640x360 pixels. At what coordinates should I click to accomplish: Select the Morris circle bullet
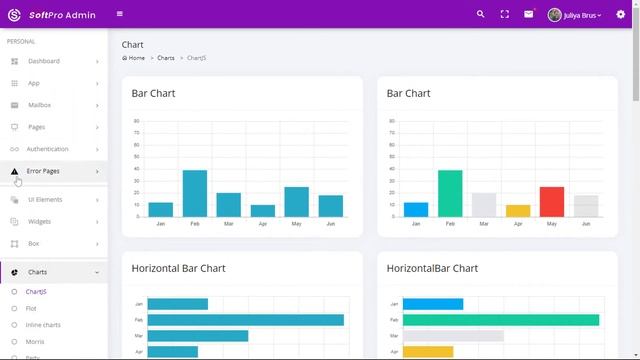[14, 342]
